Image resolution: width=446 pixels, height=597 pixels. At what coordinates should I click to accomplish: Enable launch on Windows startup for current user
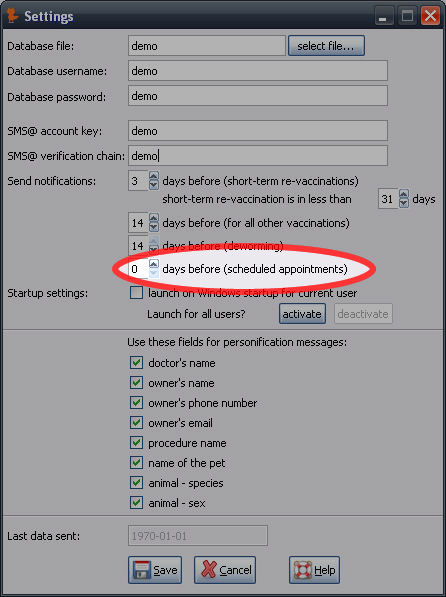[136, 293]
